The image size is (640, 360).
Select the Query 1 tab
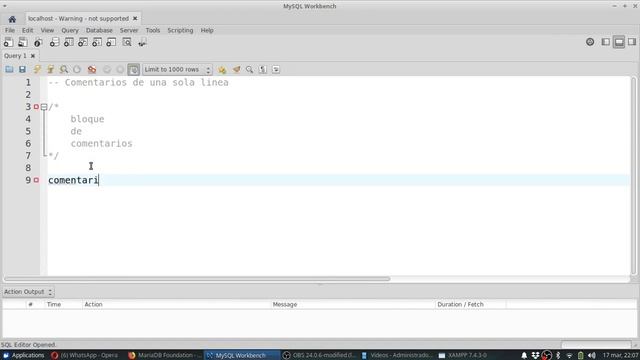click(15, 56)
